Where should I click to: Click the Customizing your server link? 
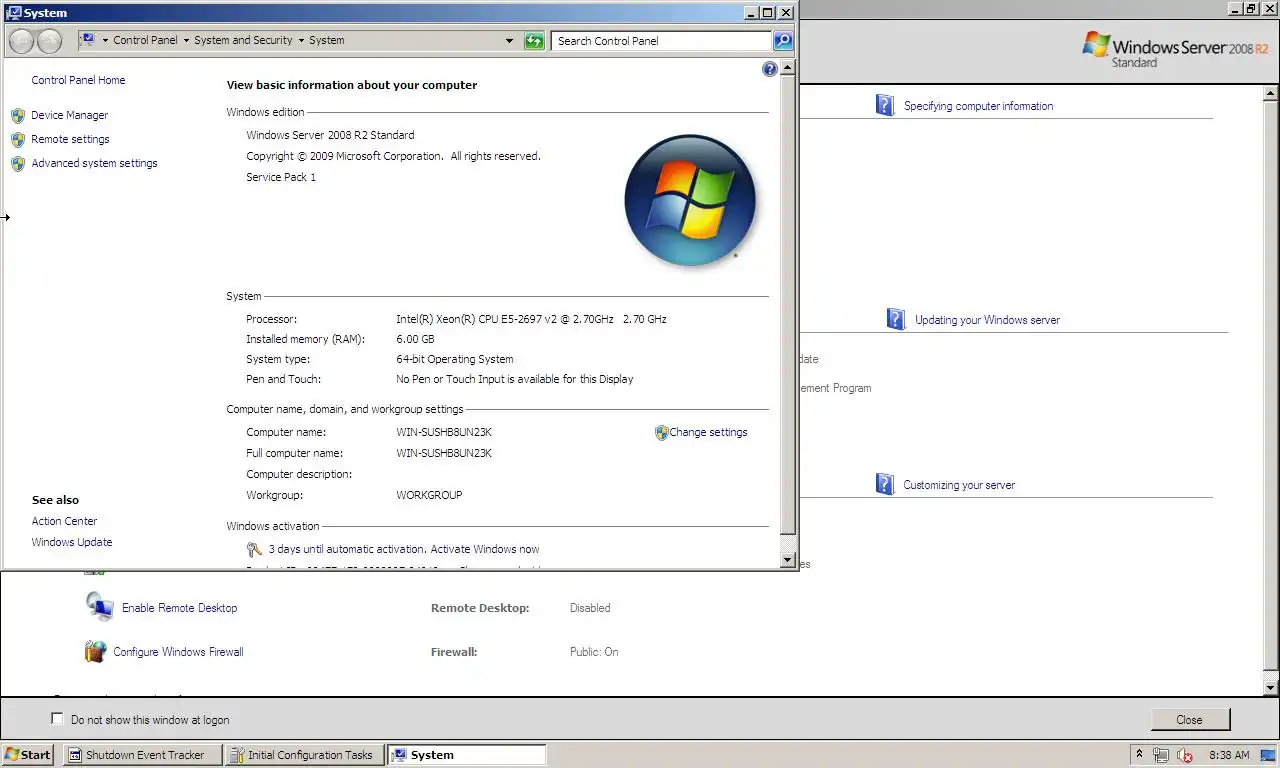pos(959,485)
